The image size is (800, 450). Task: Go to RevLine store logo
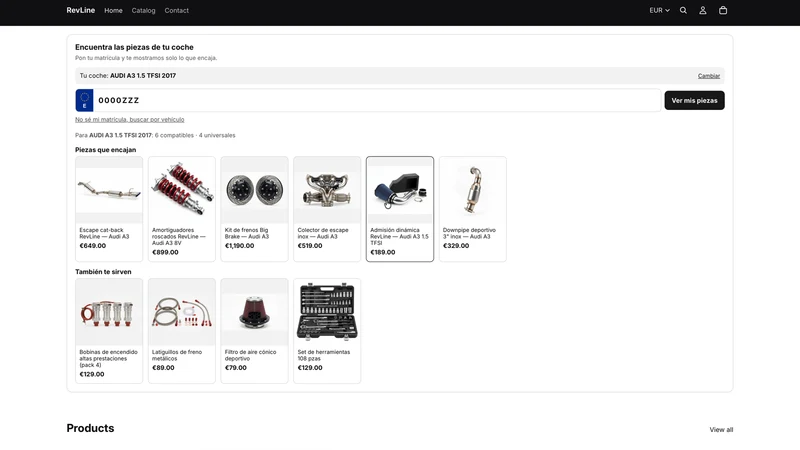[81, 10]
